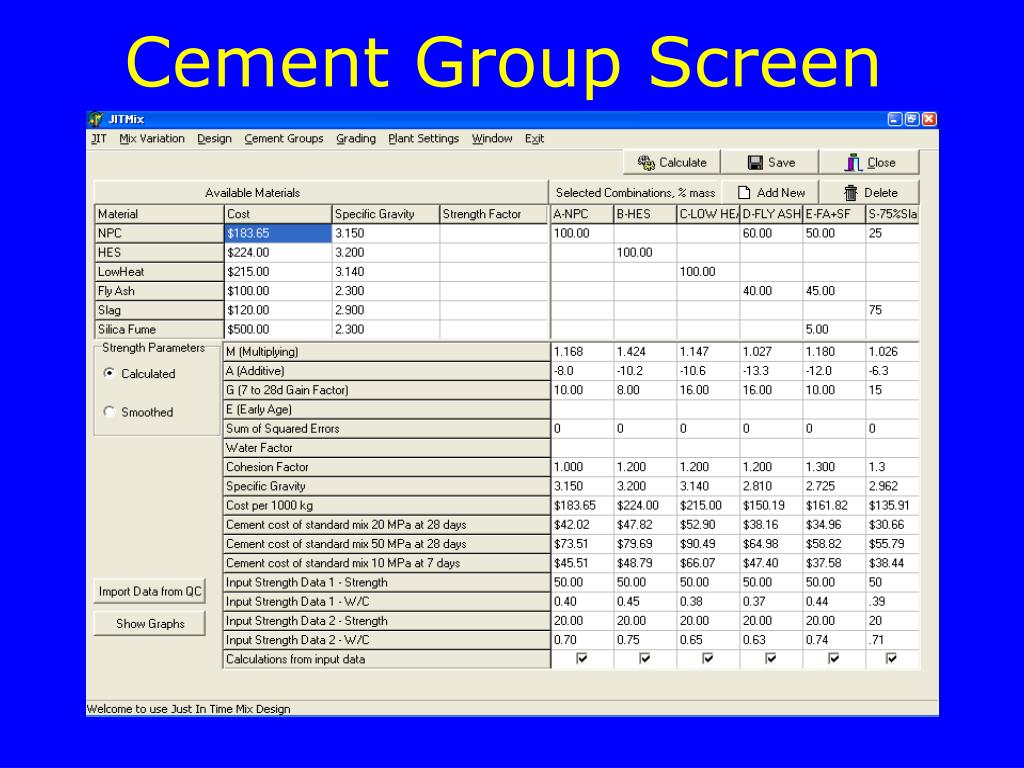Click the G gain factor value 16.00 for C-LOW HEAT

[708, 390]
